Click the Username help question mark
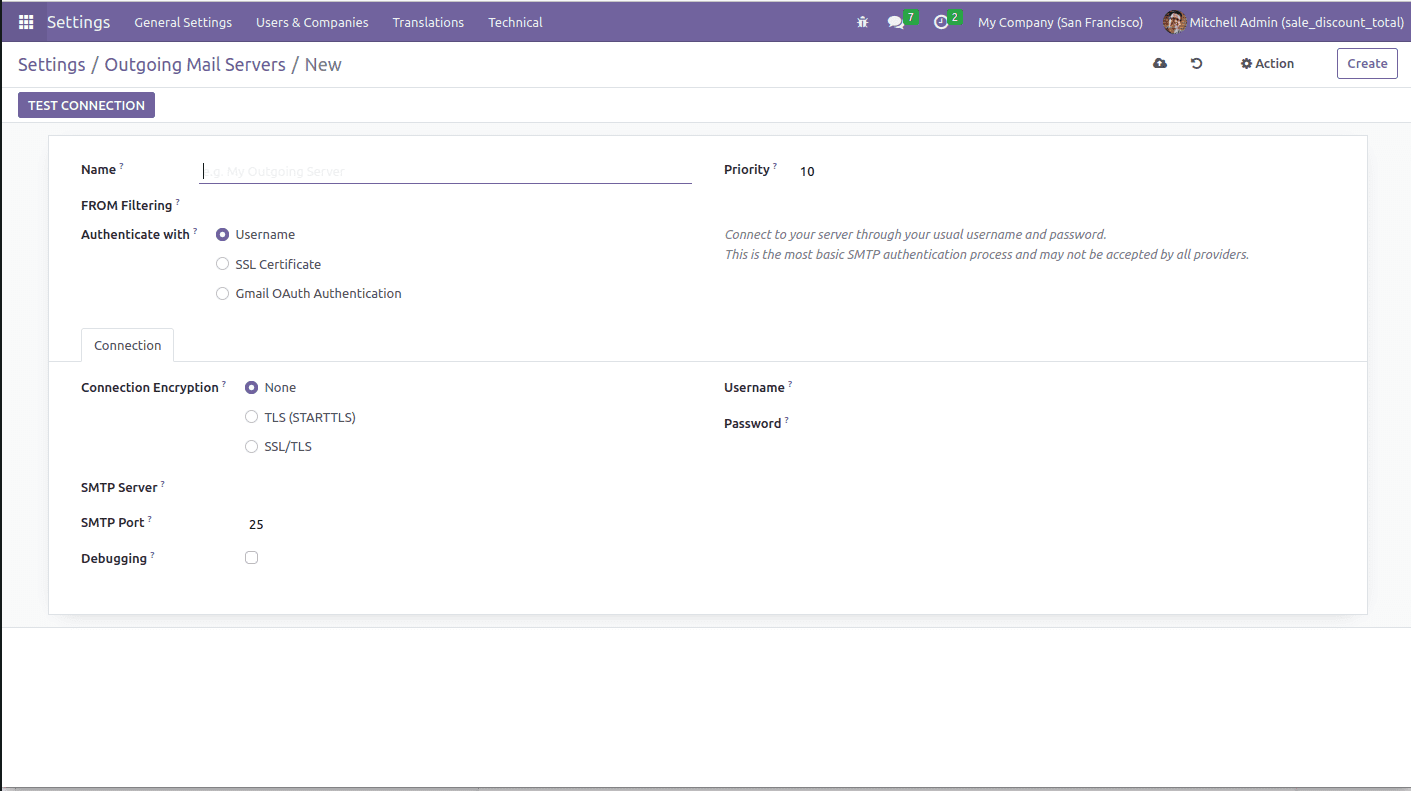1411x791 pixels. coord(790,384)
